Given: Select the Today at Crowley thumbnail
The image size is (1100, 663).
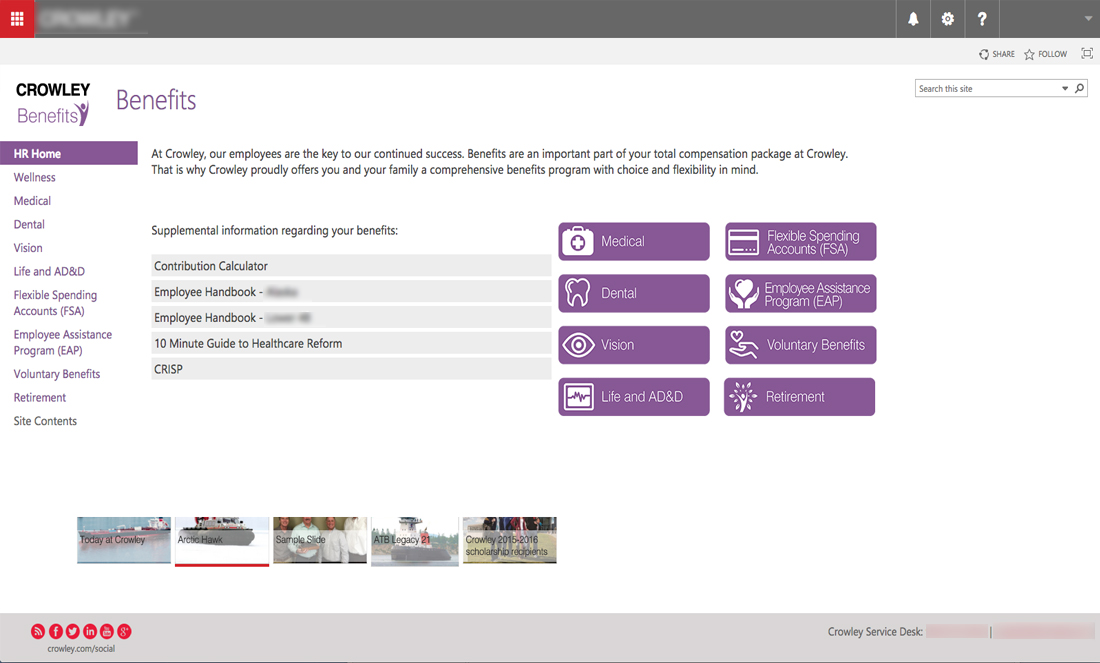Looking at the screenshot, I should pyautogui.click(x=124, y=540).
